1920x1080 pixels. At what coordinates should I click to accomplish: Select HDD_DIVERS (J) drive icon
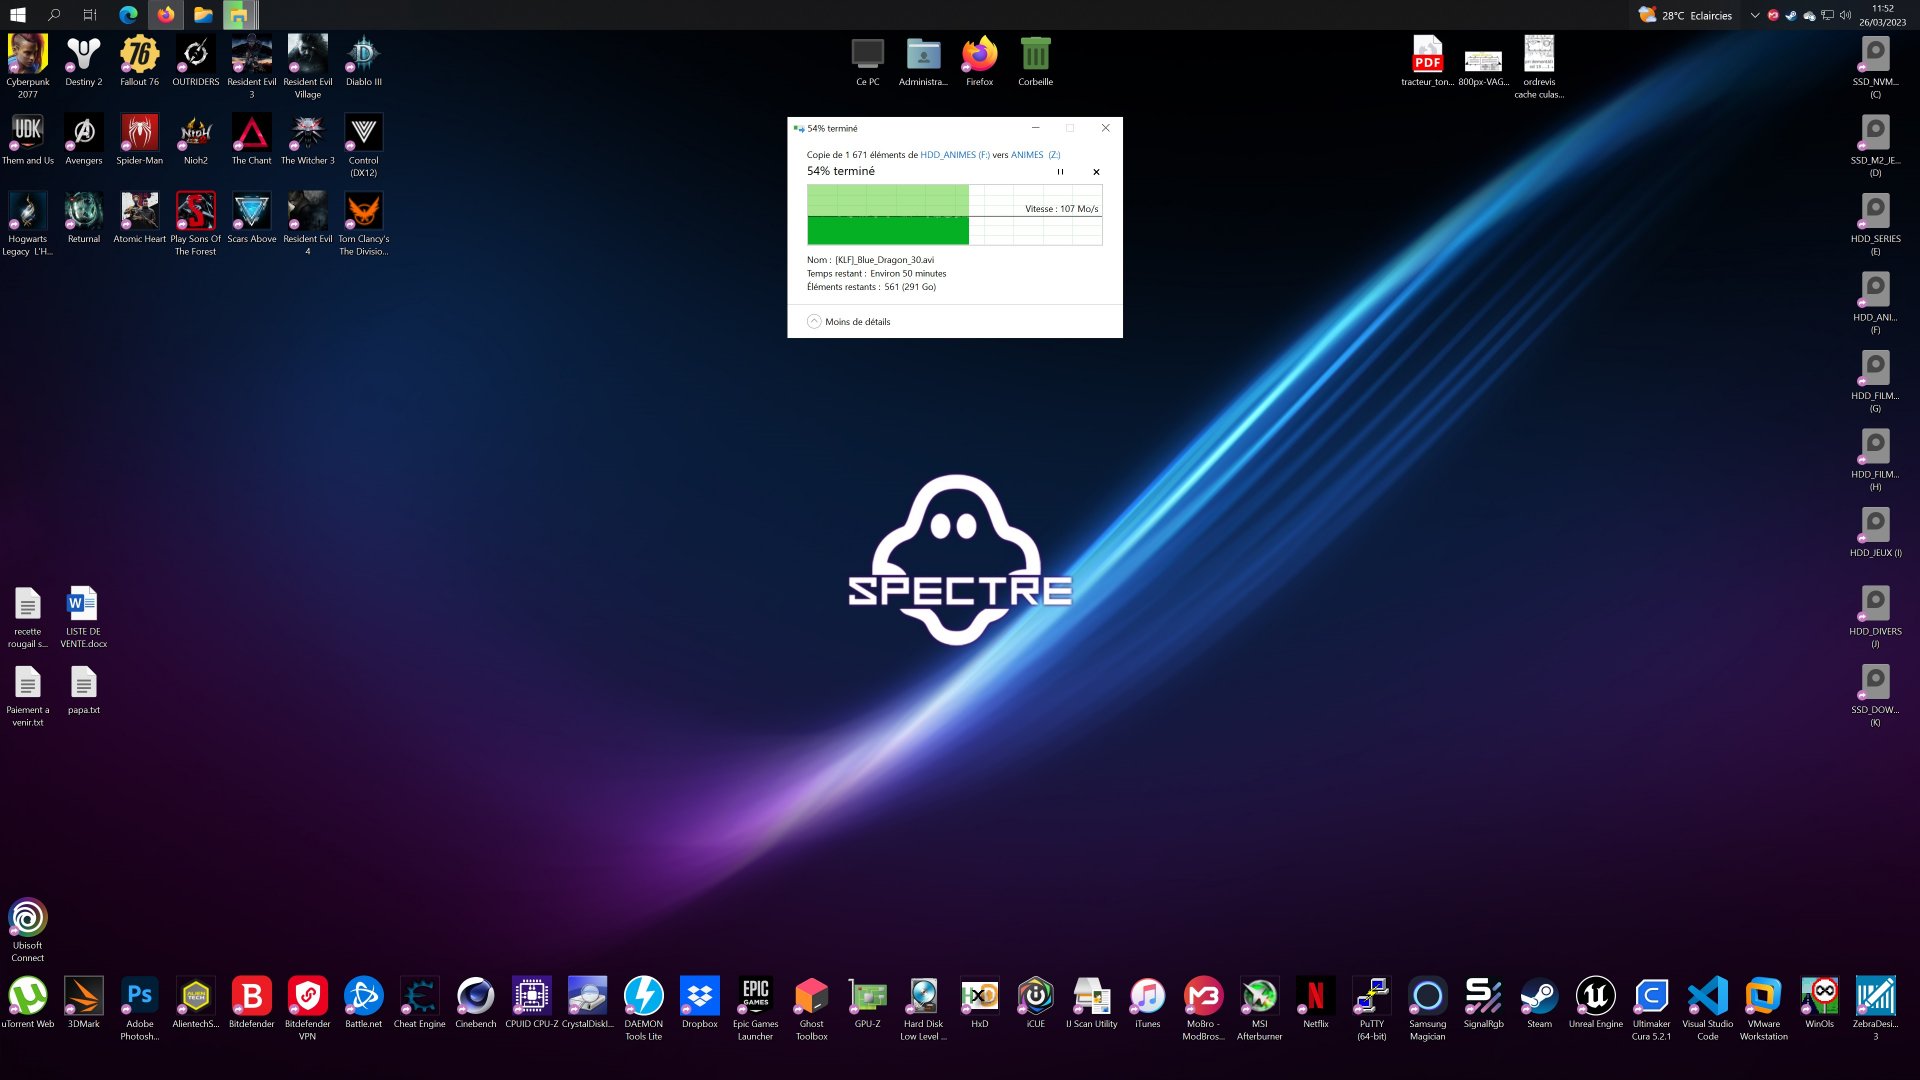(1875, 616)
